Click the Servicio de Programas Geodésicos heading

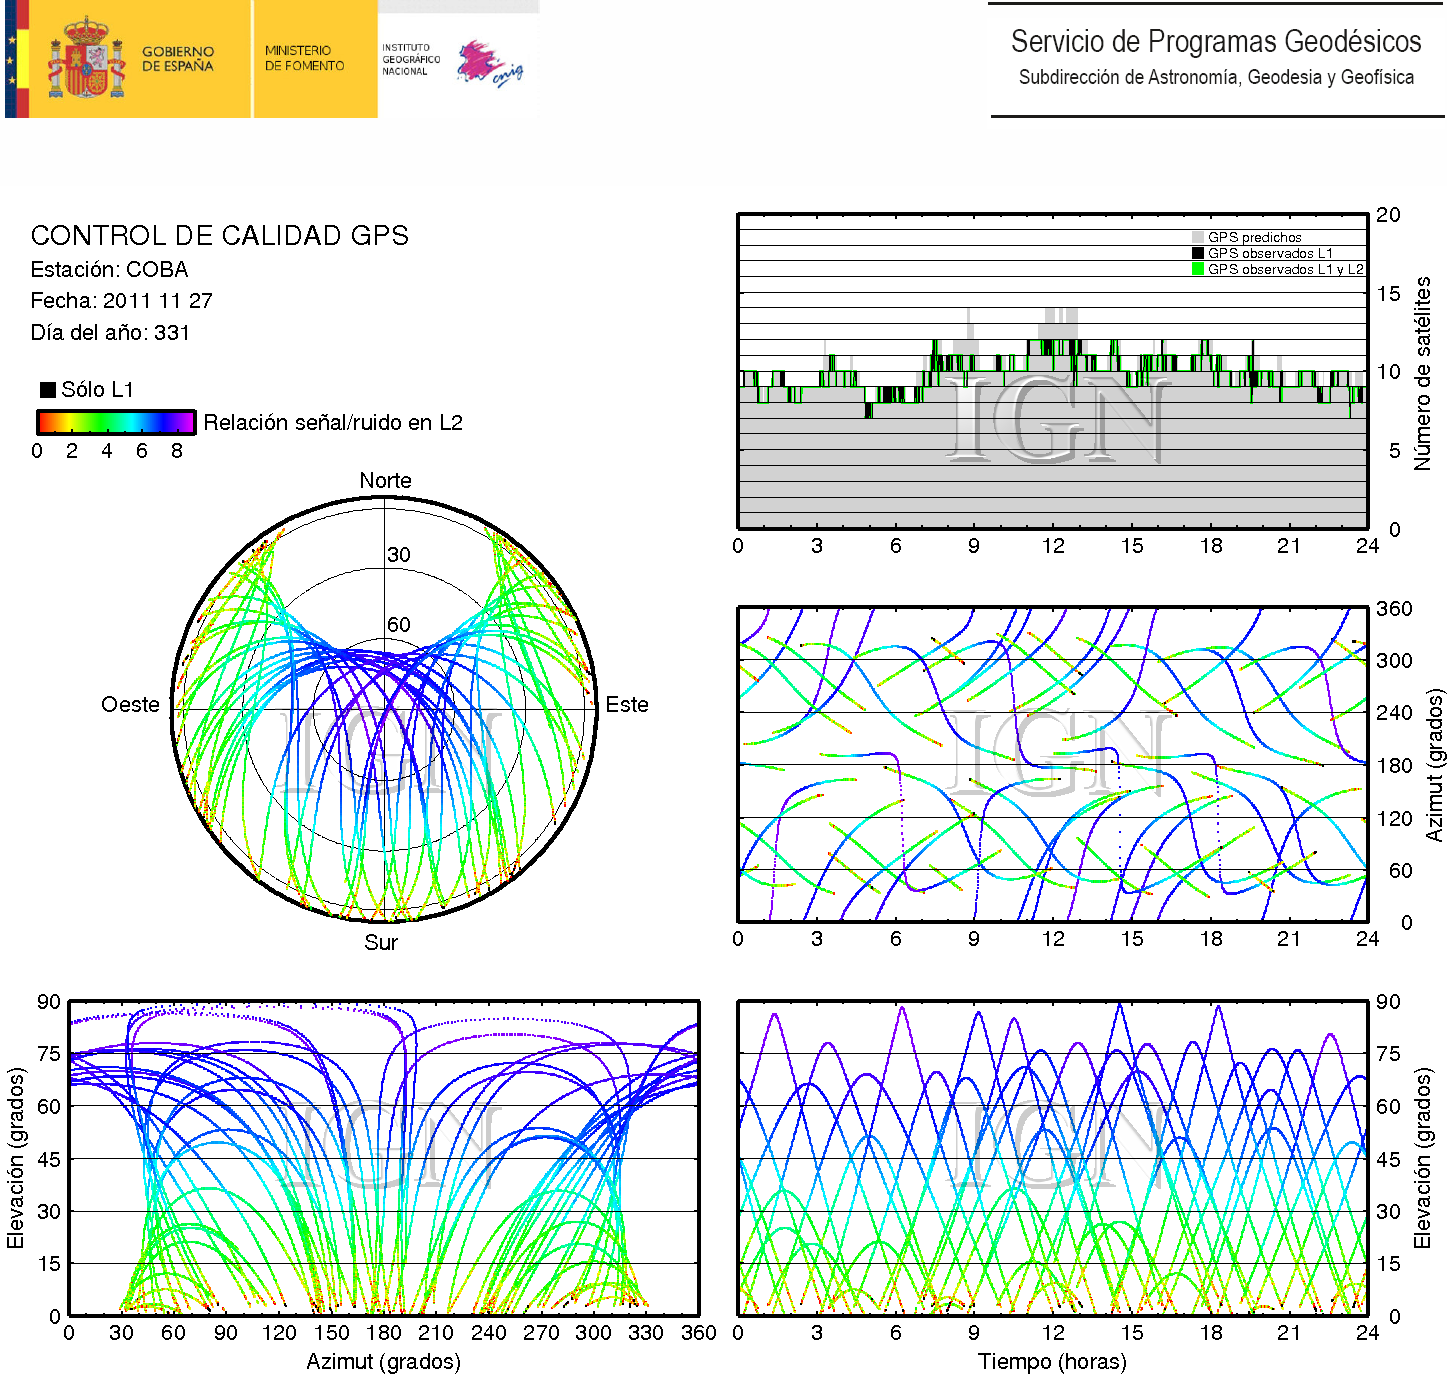pyautogui.click(x=1215, y=42)
